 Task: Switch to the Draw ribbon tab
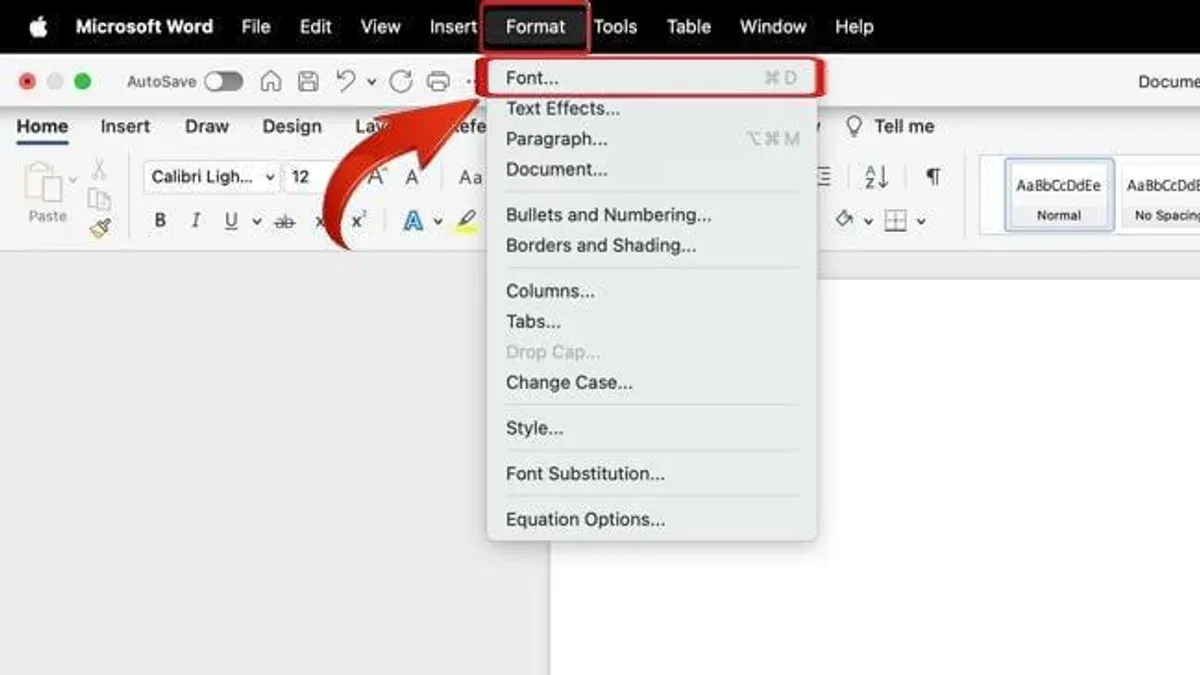[207, 127]
